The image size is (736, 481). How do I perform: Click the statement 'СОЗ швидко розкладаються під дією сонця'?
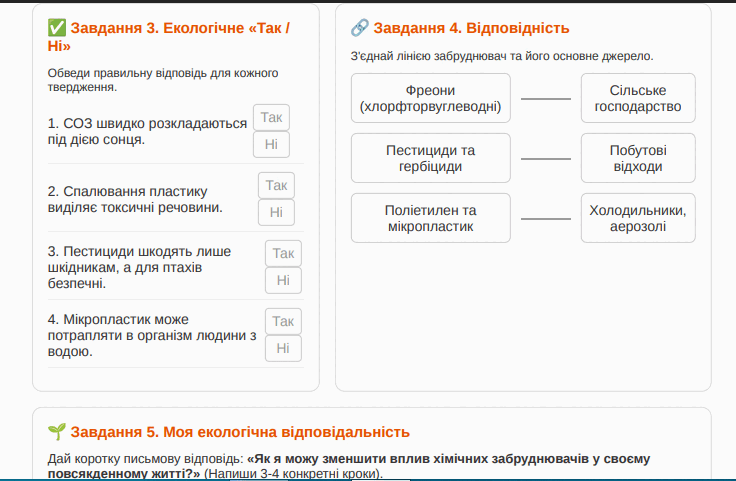147,131
